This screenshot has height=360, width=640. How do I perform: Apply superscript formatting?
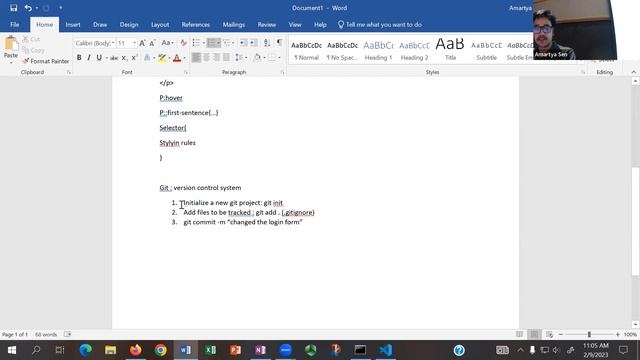(x=134, y=58)
